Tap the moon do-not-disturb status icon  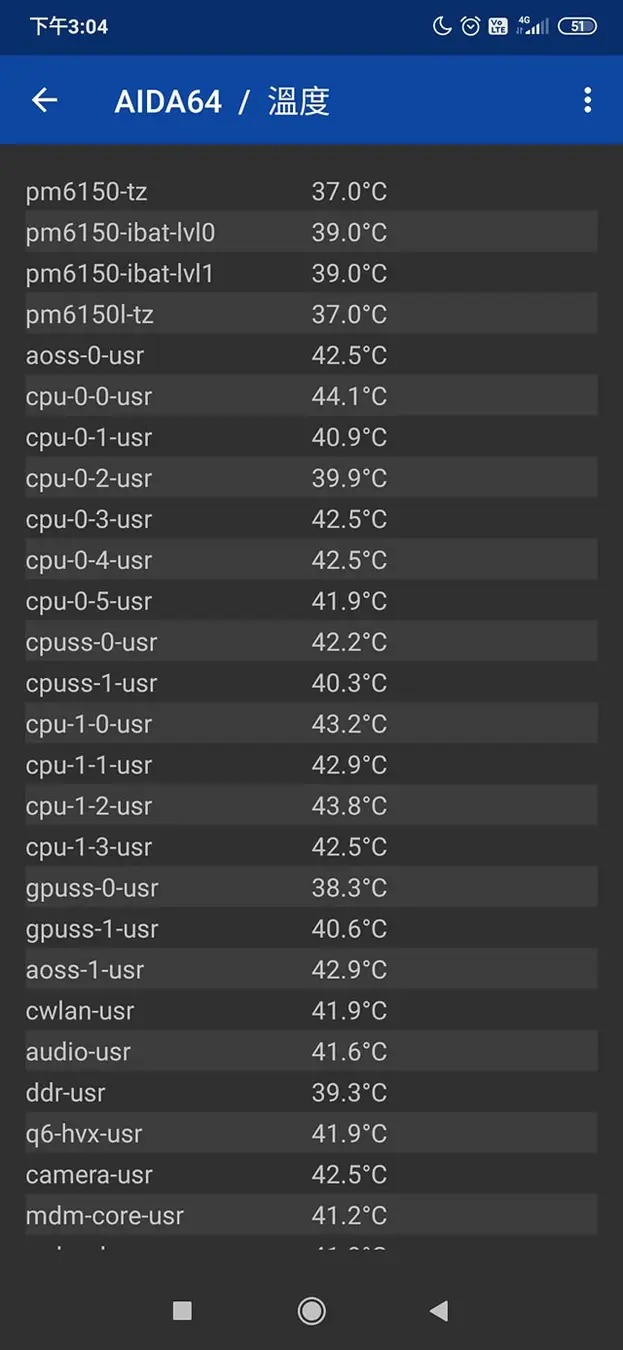442,27
